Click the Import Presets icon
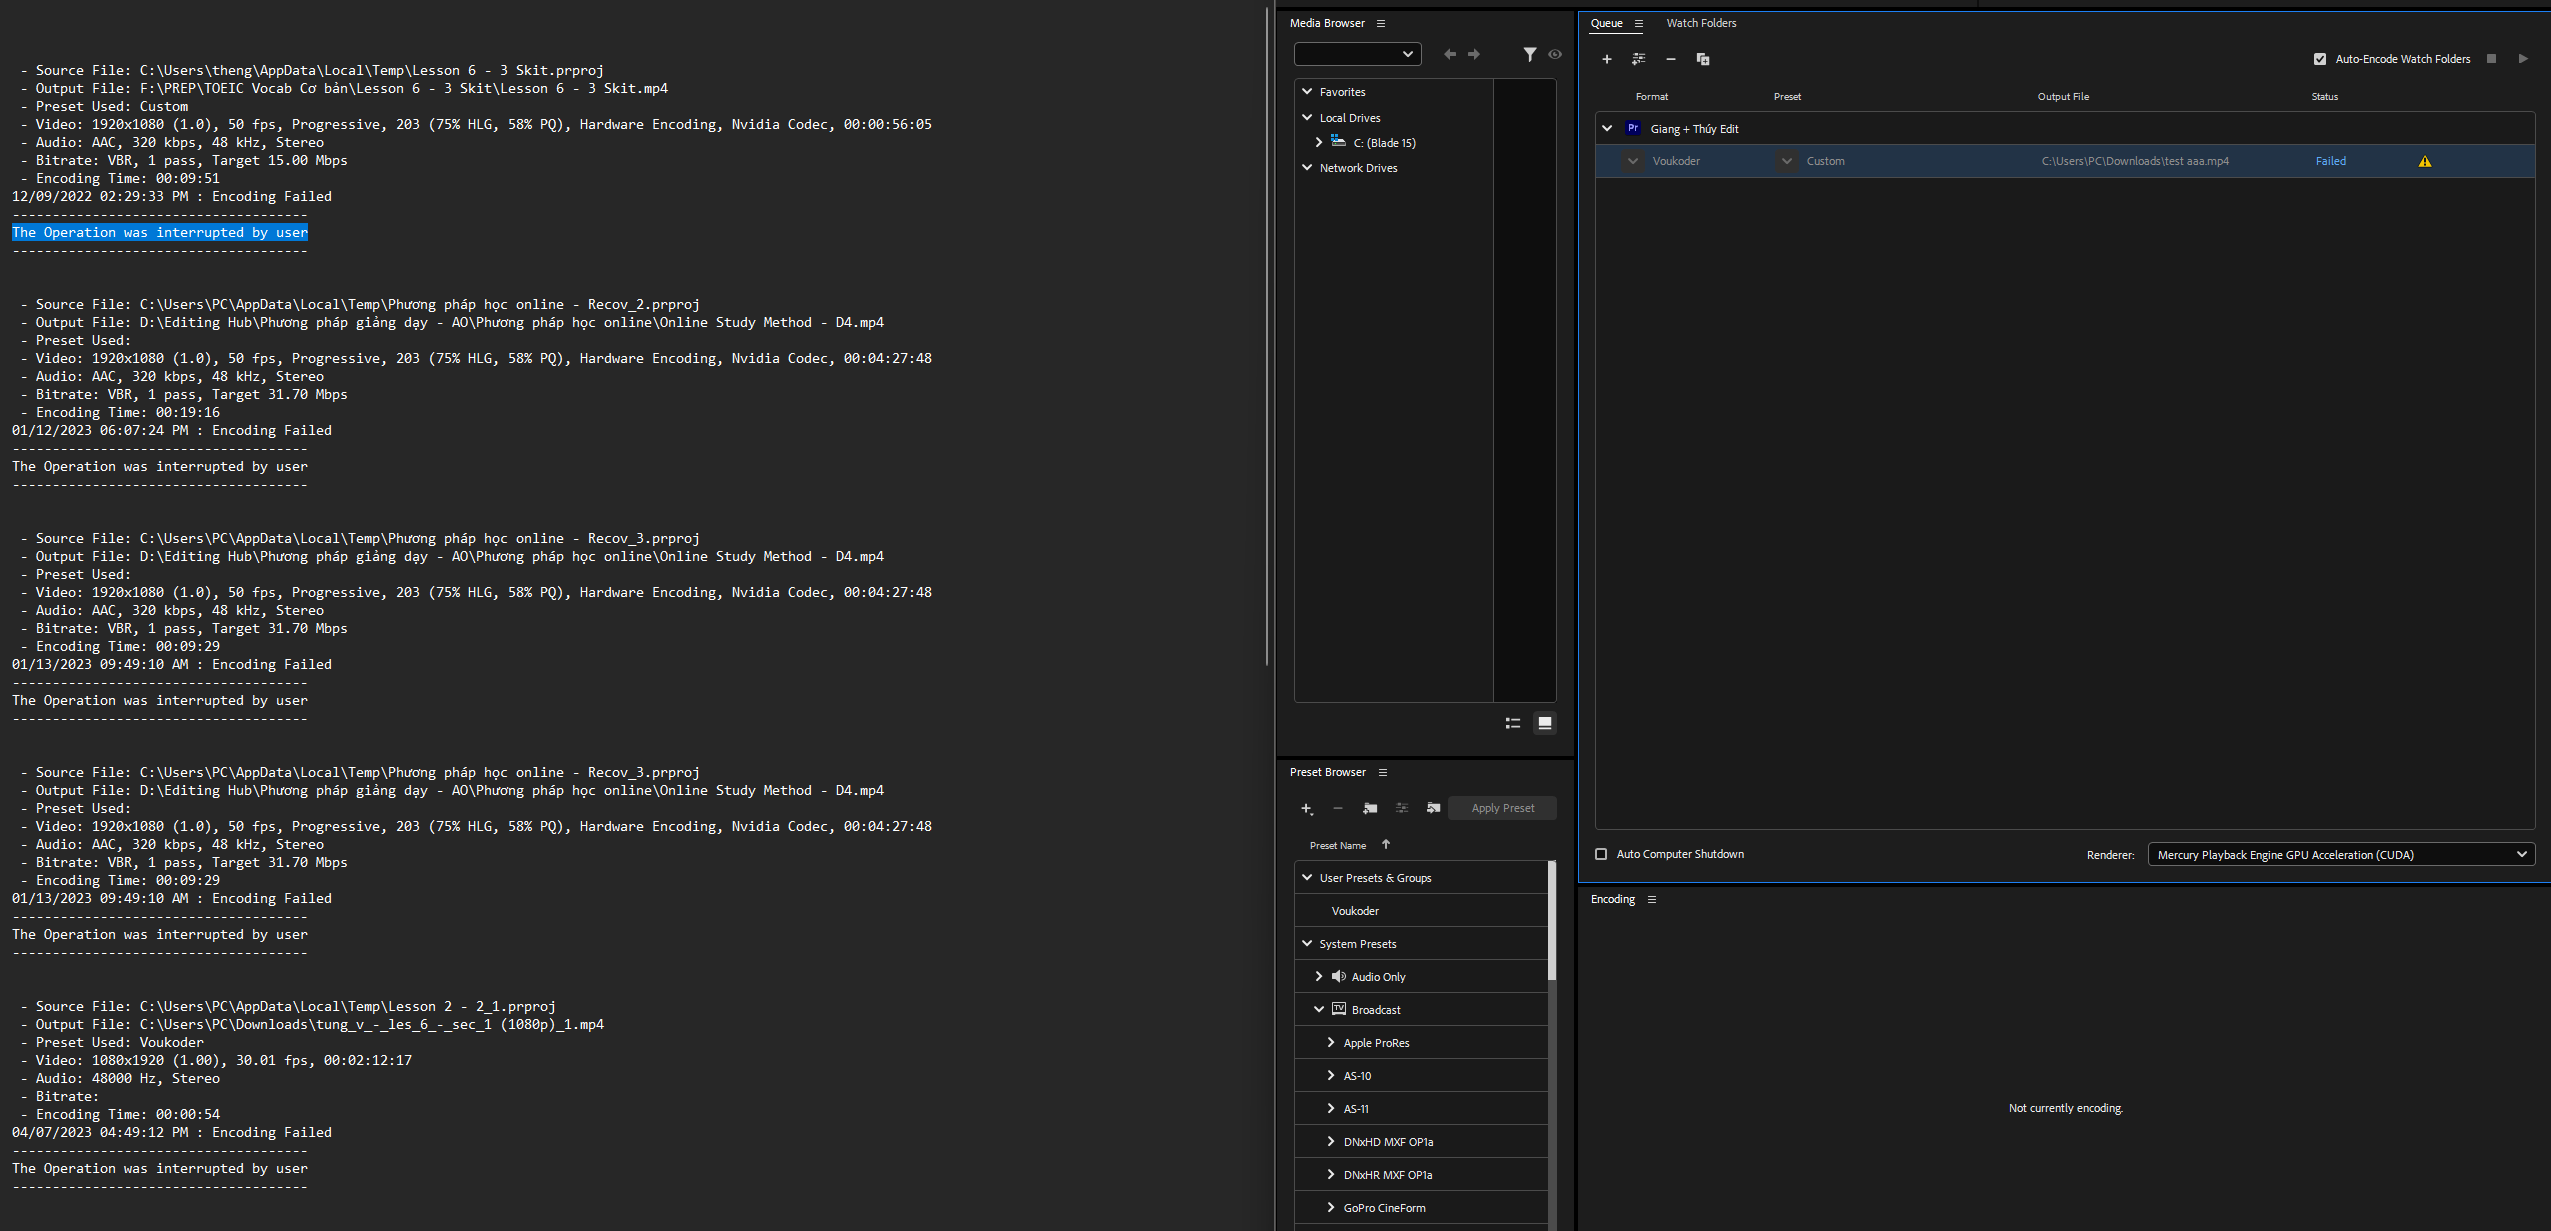 (1433, 808)
